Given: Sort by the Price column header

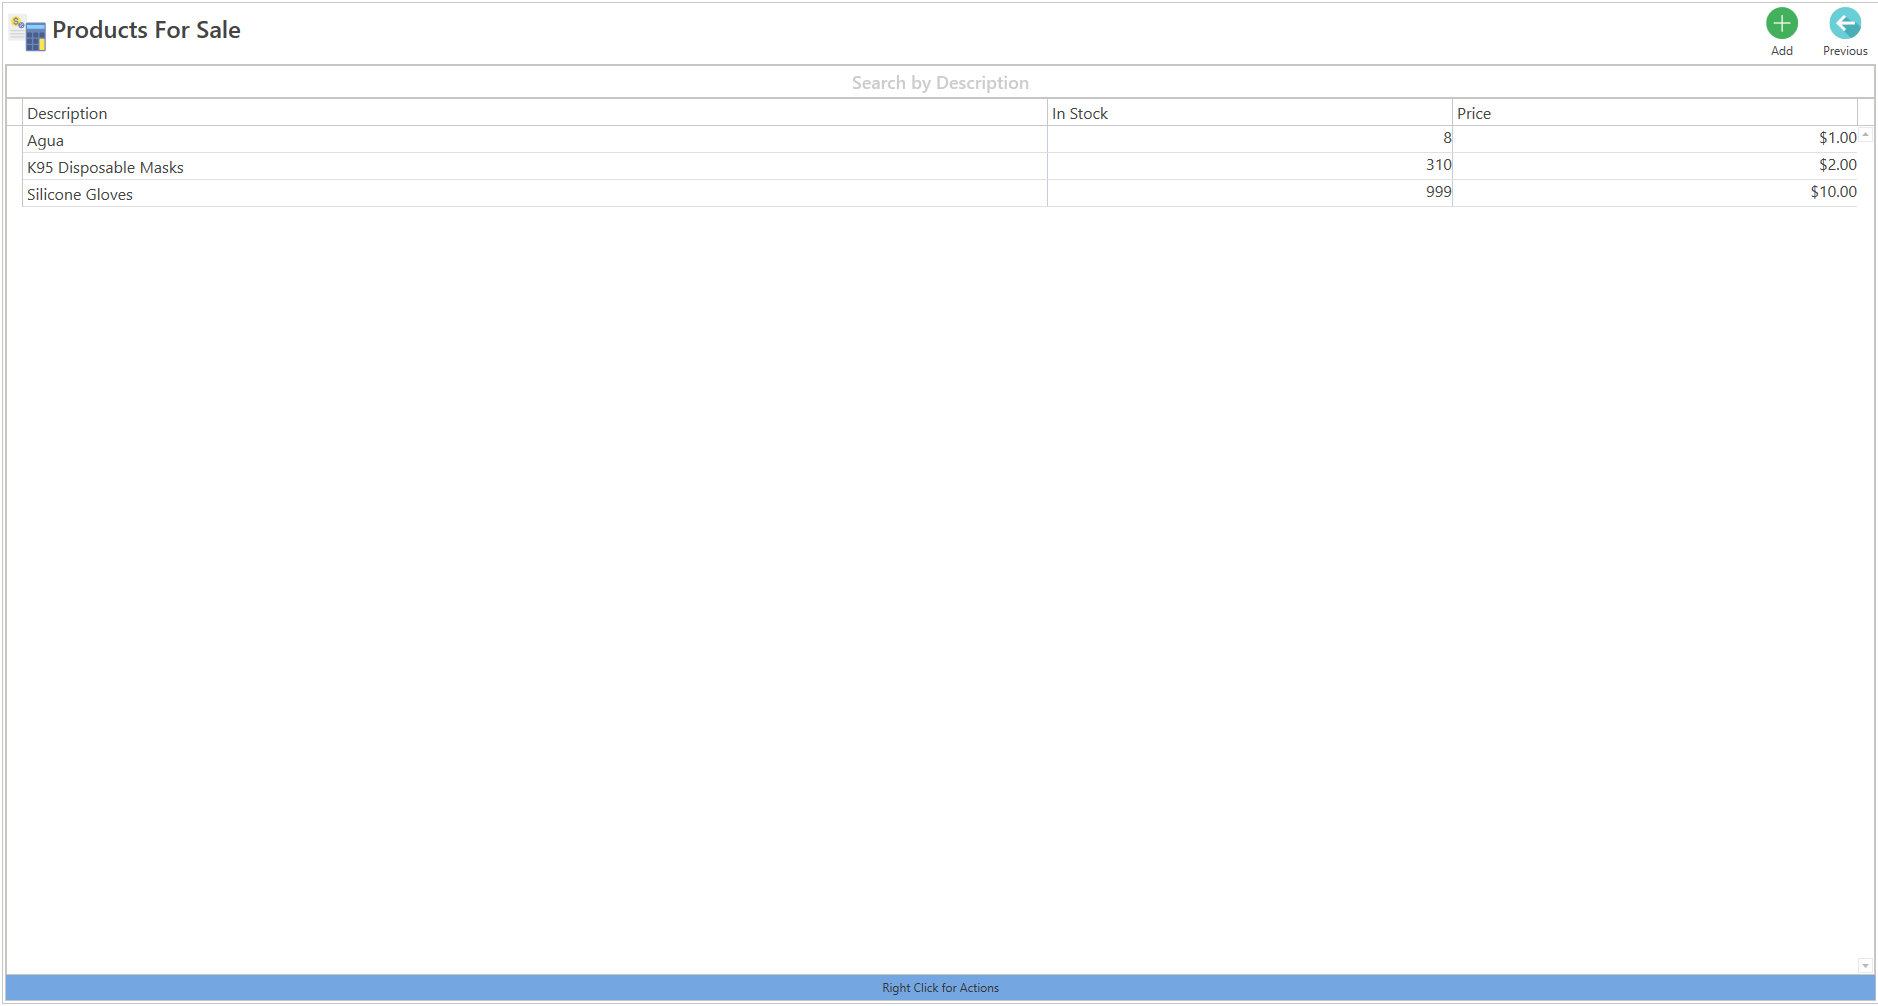Looking at the screenshot, I should [1654, 113].
